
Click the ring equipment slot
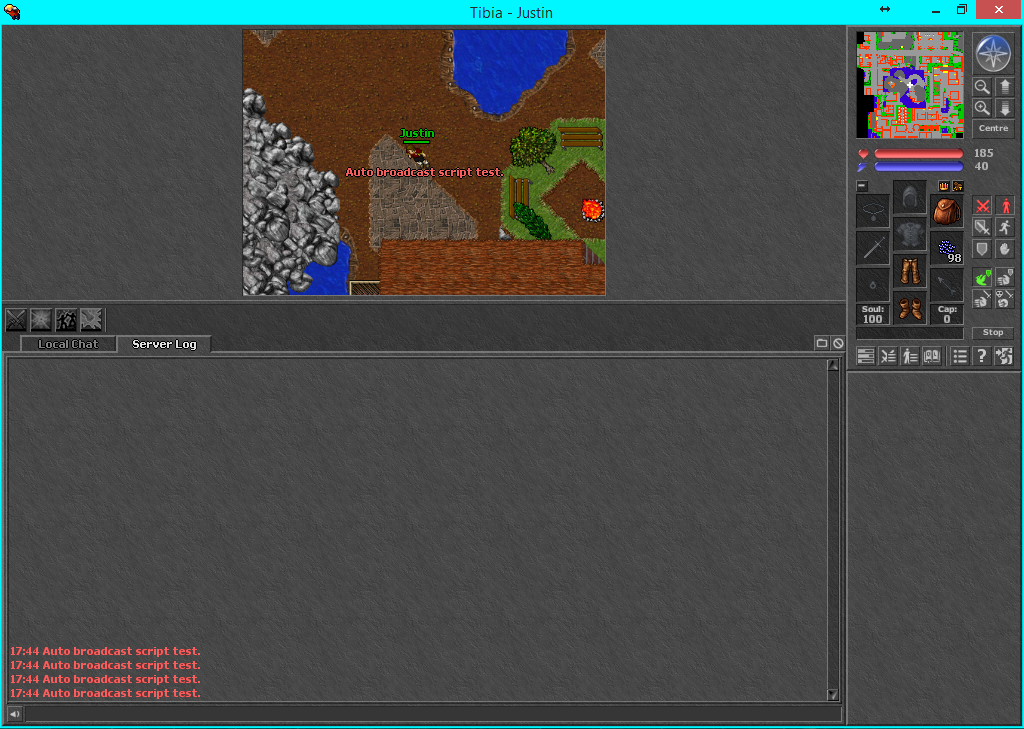click(x=872, y=285)
